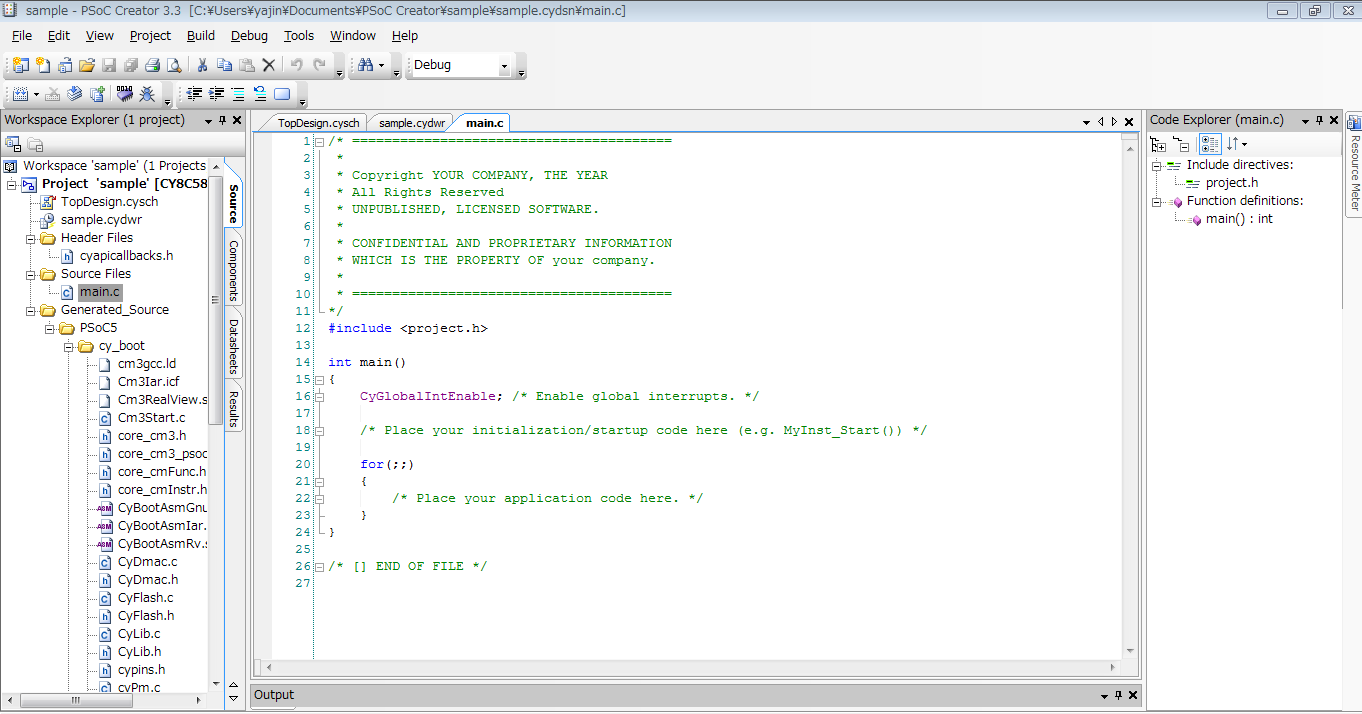Open the Tools menu
Screen dimensions: 1362x714
pyautogui.click(x=299, y=36)
